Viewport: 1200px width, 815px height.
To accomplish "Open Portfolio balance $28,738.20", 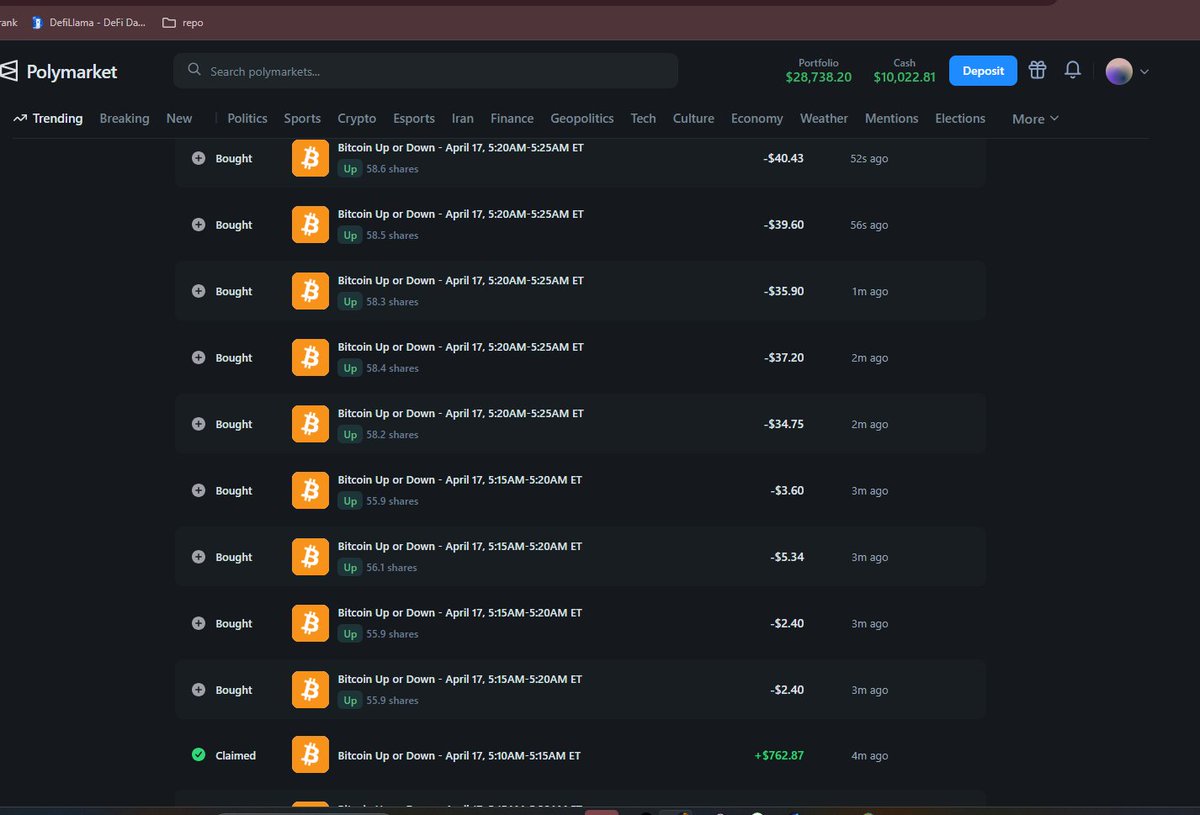I will pyautogui.click(x=818, y=70).
